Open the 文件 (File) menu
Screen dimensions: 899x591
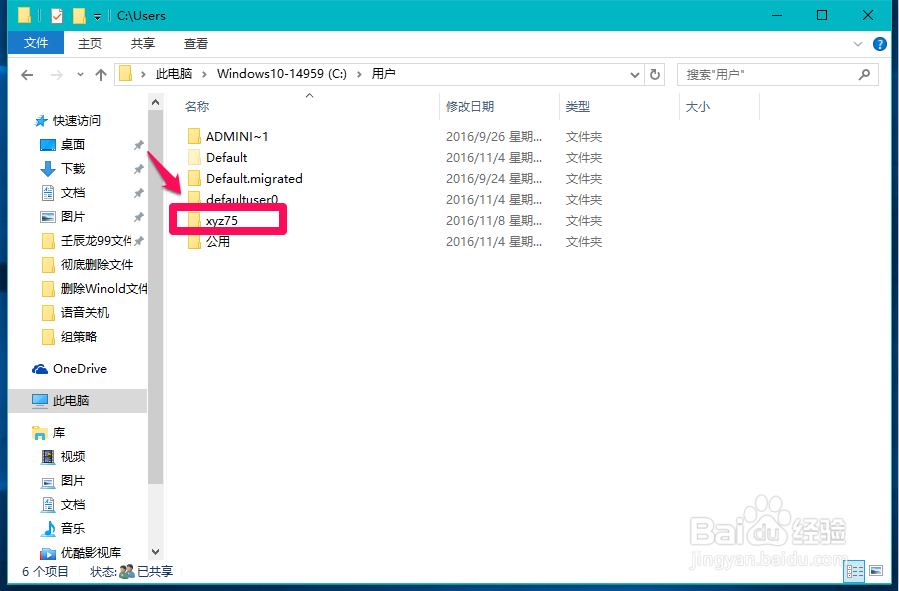(x=35, y=43)
